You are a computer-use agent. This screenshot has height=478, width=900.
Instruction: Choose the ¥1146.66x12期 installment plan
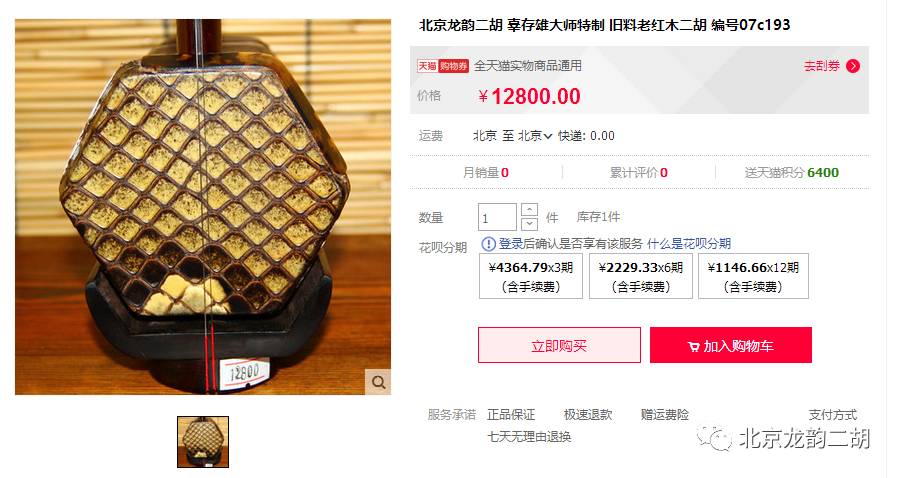pyautogui.click(x=753, y=276)
